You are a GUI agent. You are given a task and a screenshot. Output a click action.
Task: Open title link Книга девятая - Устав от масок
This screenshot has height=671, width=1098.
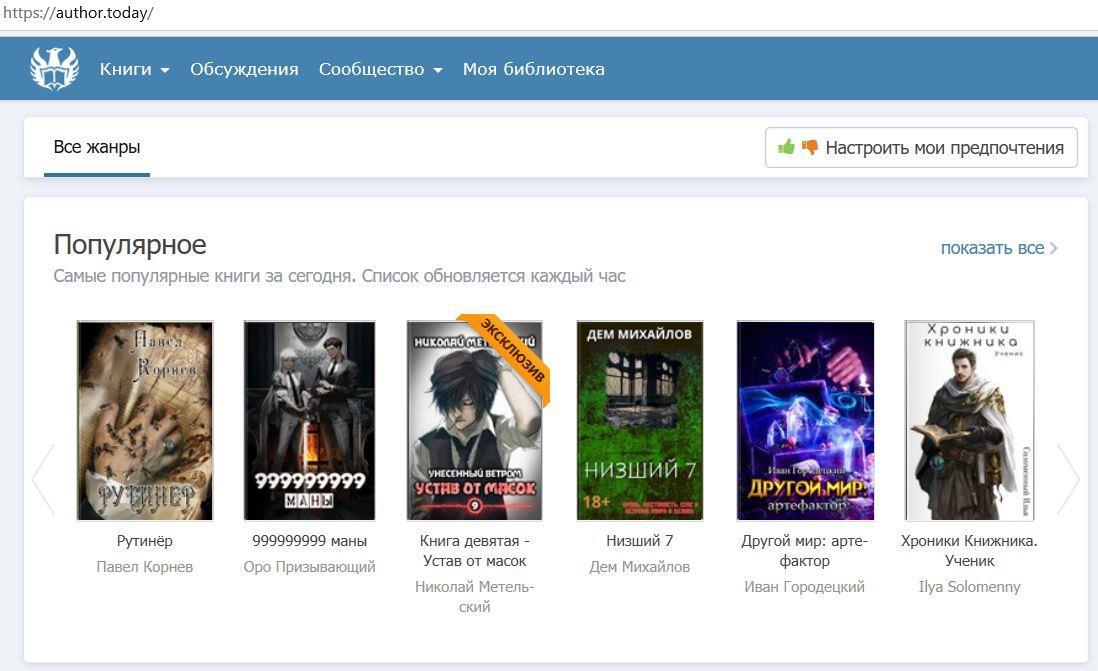pos(474,551)
